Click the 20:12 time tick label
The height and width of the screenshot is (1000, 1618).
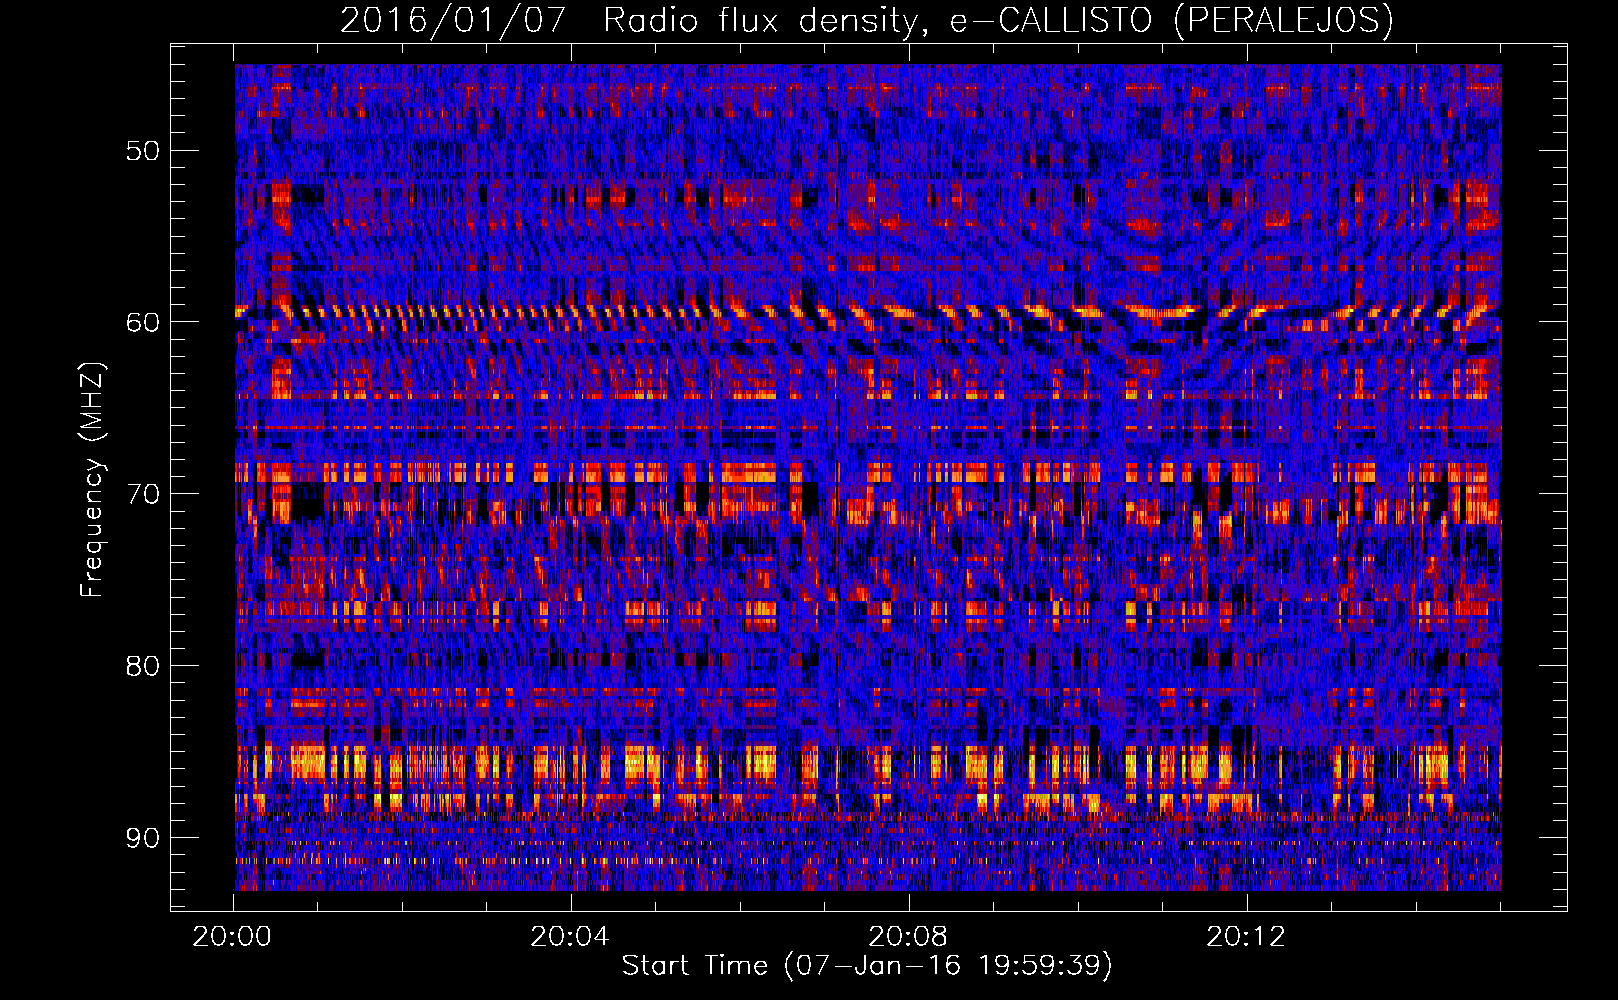click(x=1245, y=936)
